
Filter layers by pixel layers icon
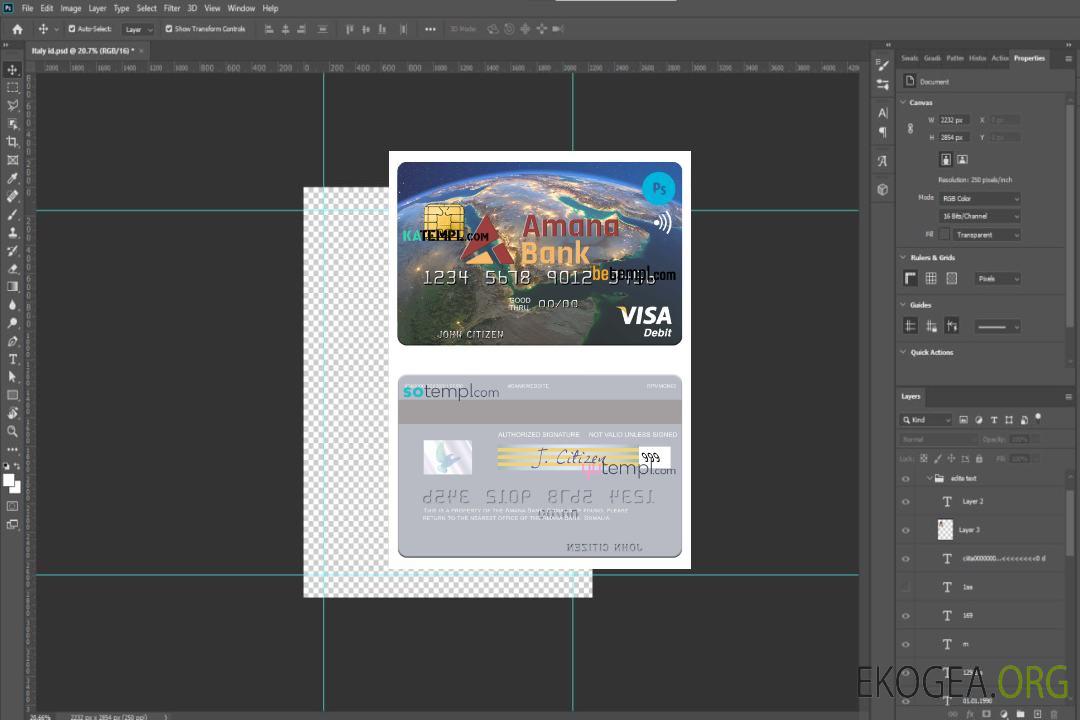click(x=964, y=420)
